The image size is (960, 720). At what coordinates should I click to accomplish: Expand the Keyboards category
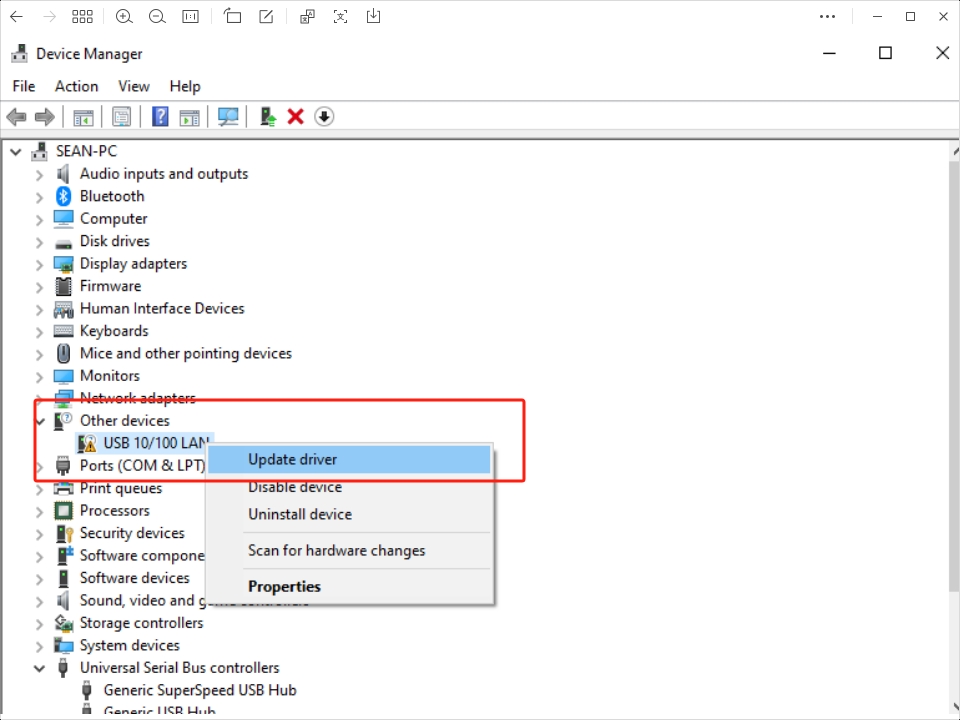coord(40,331)
